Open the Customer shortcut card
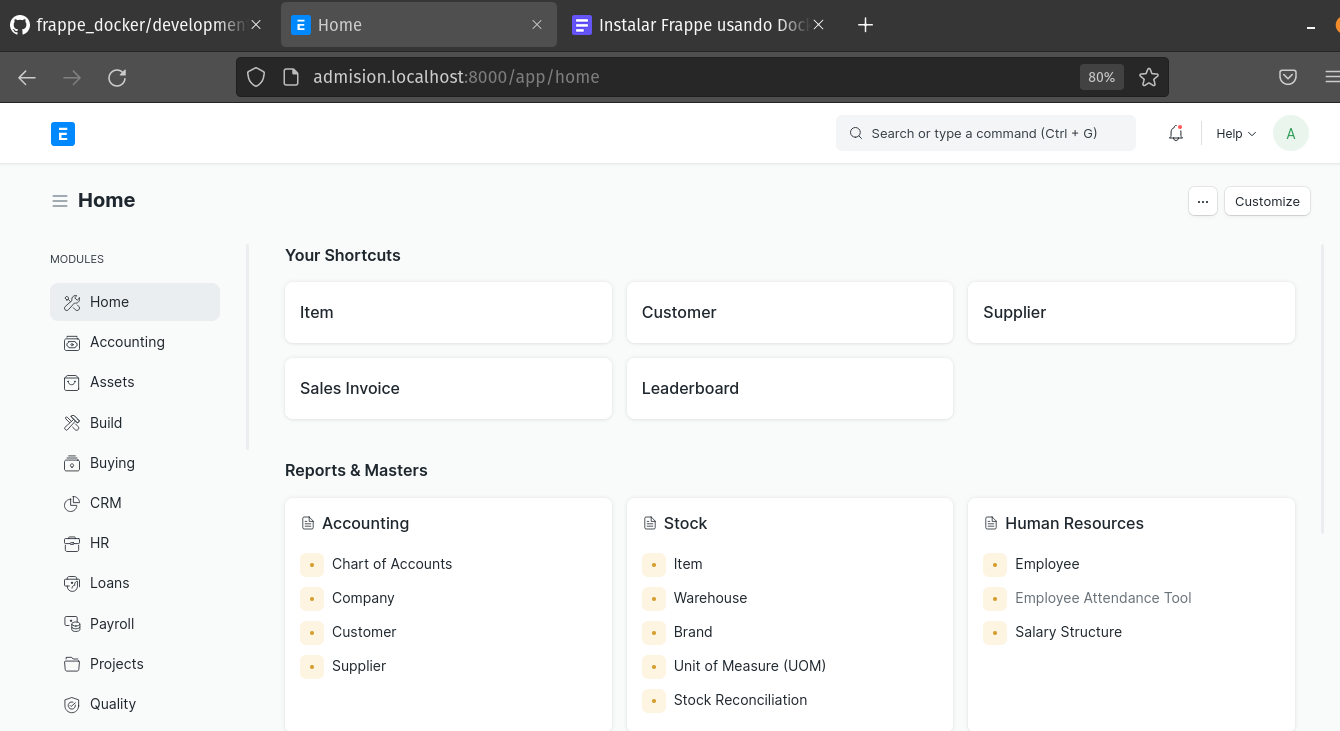This screenshot has height=731, width=1340. click(x=790, y=312)
